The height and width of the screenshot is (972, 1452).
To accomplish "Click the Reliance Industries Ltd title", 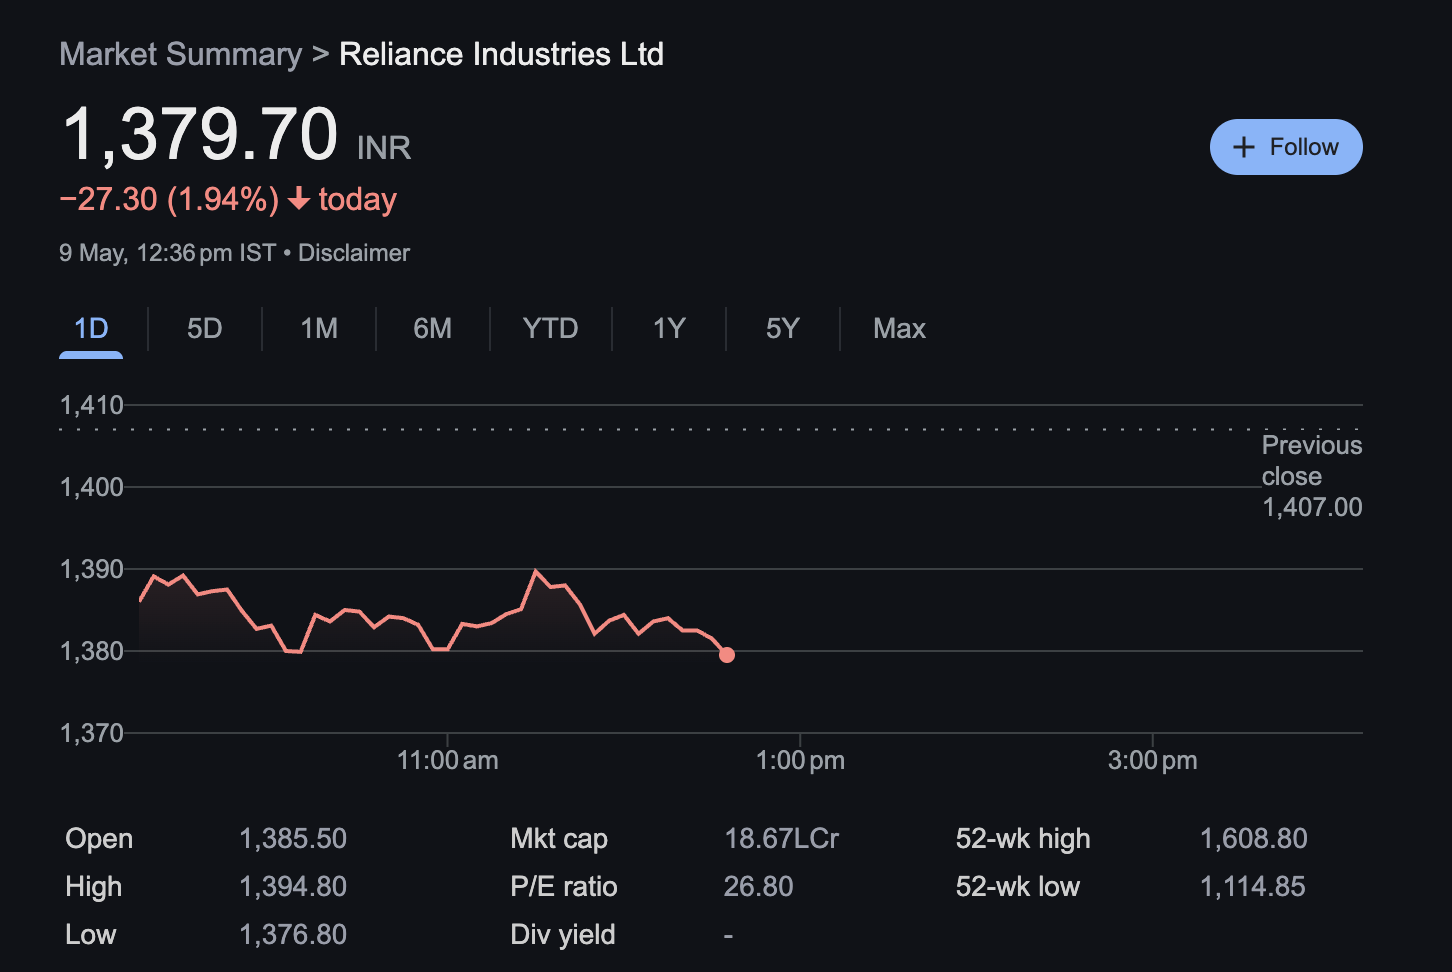I will click(501, 53).
